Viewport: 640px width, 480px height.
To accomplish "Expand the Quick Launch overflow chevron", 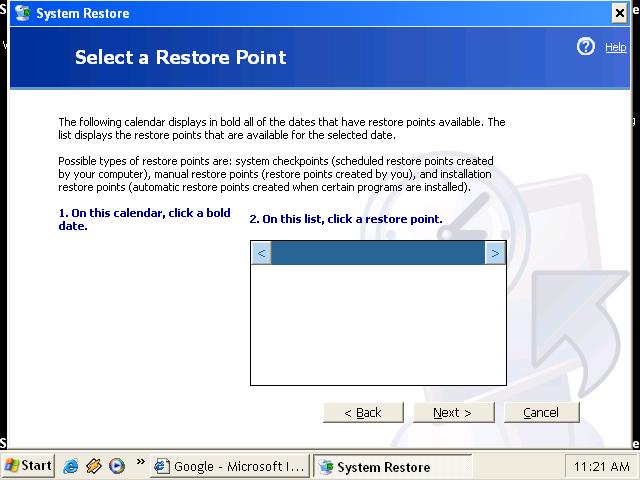I will [140, 462].
